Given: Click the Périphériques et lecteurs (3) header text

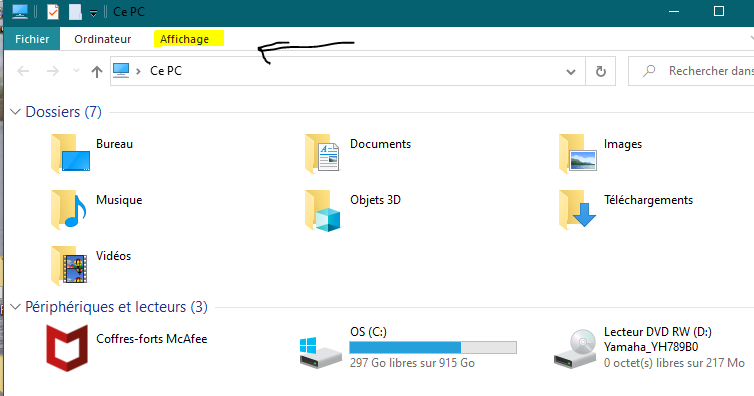Looking at the screenshot, I should coord(116,307).
